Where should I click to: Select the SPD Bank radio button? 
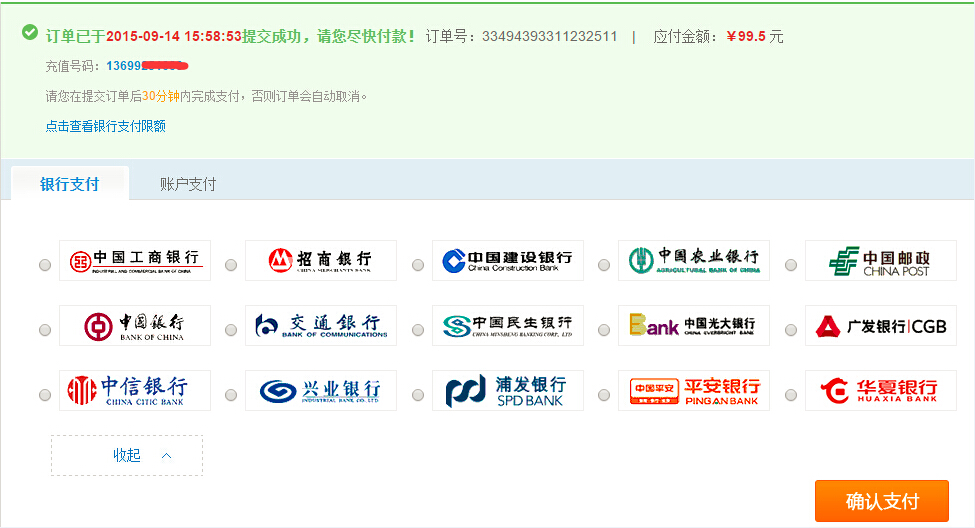click(x=418, y=395)
